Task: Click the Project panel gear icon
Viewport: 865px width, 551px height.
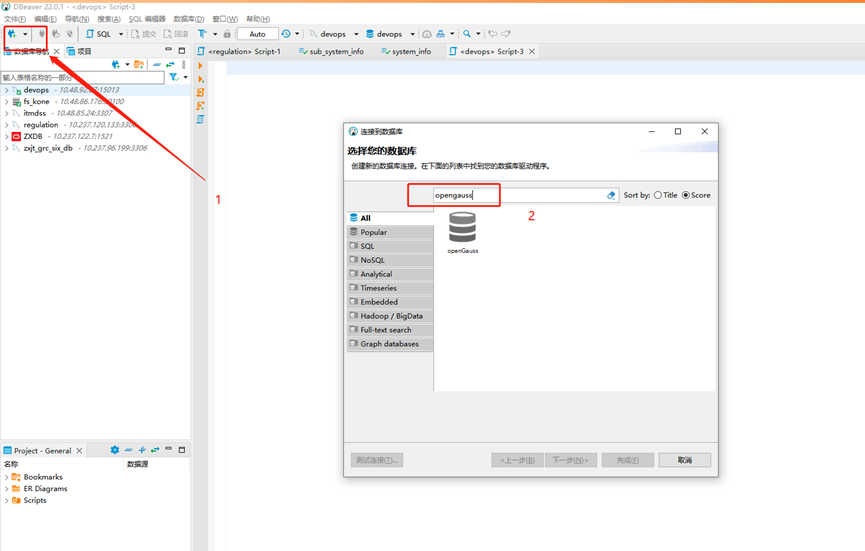Action: [115, 450]
